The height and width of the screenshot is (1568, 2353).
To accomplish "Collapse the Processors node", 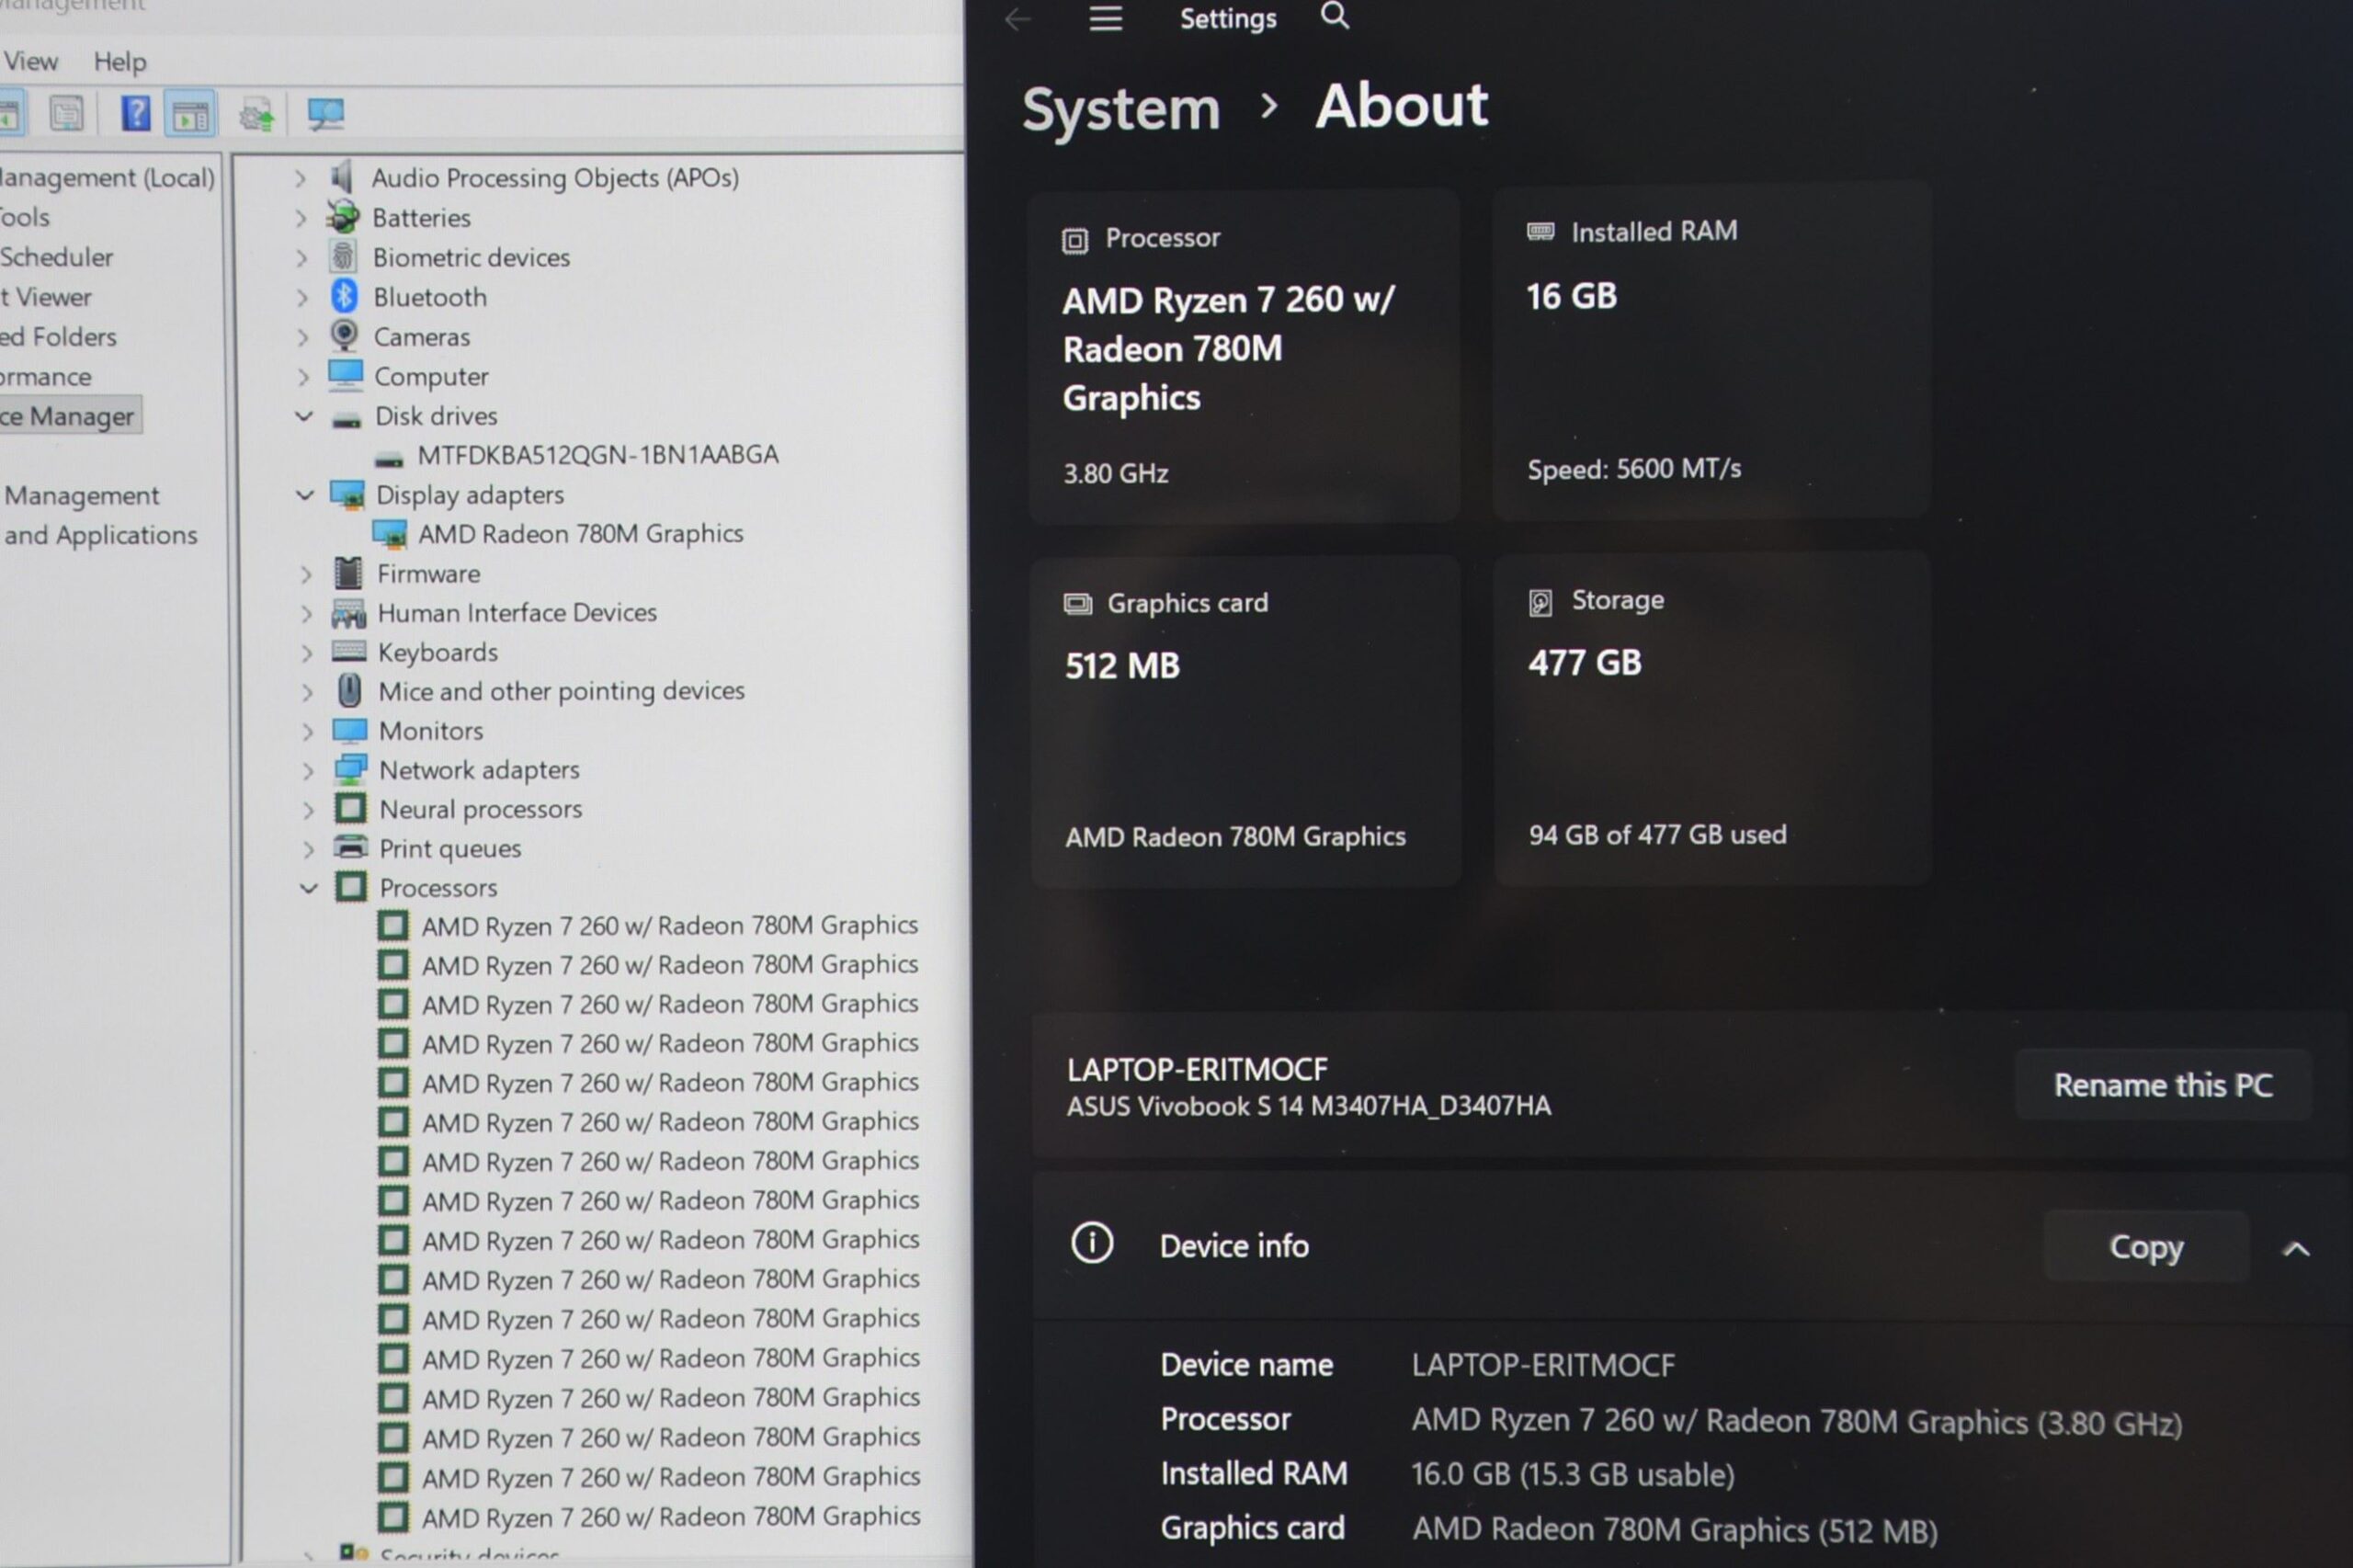I will (308, 888).
